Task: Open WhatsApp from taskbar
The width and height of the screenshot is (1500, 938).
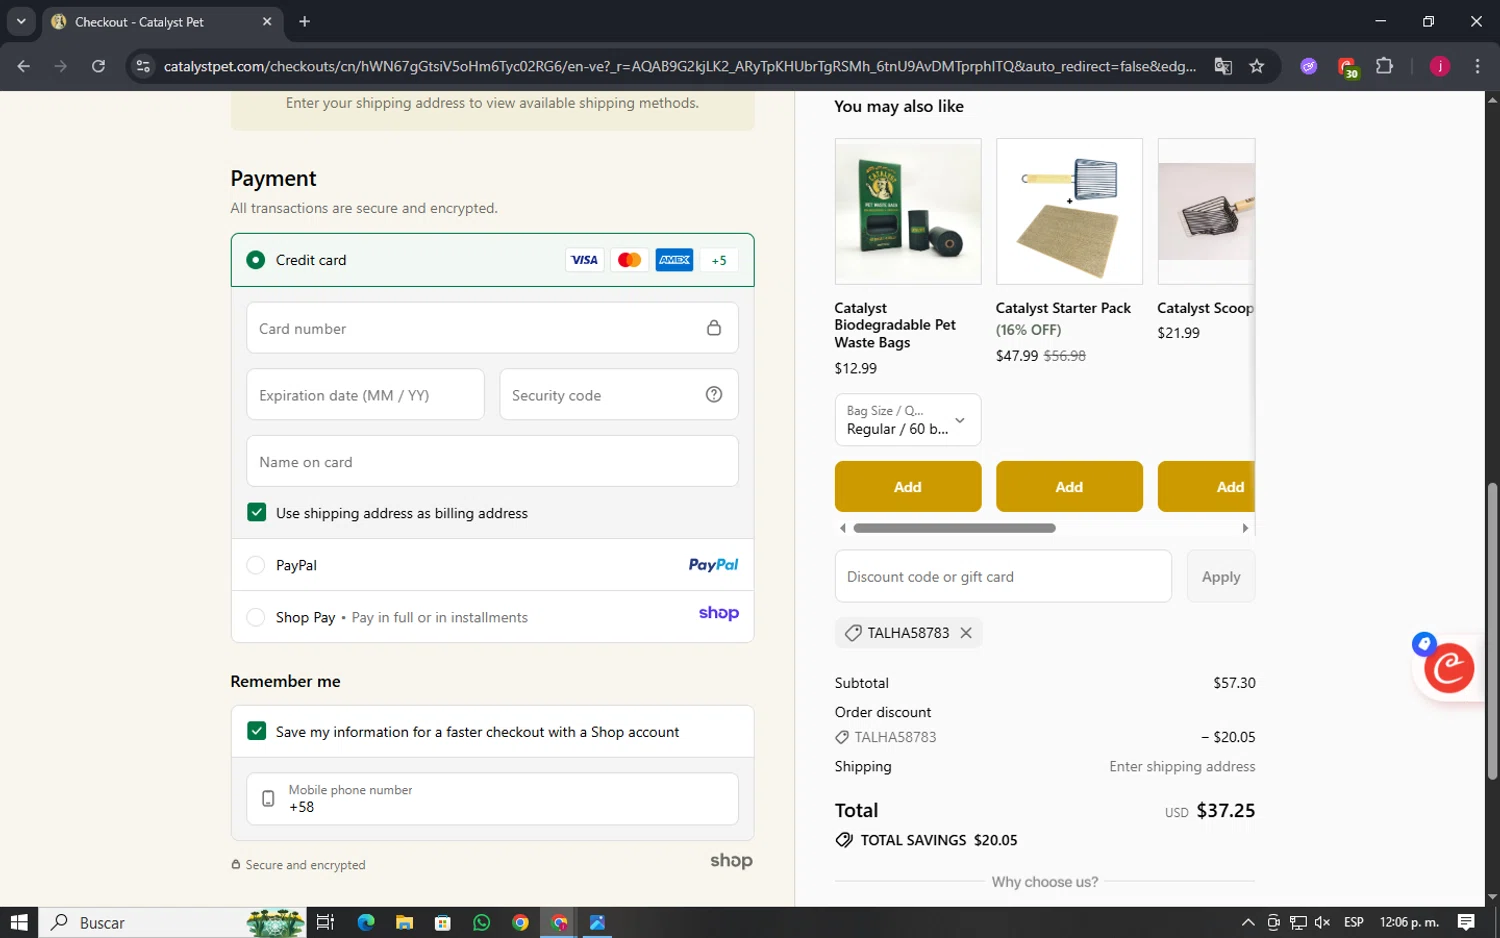Action: pos(481,922)
